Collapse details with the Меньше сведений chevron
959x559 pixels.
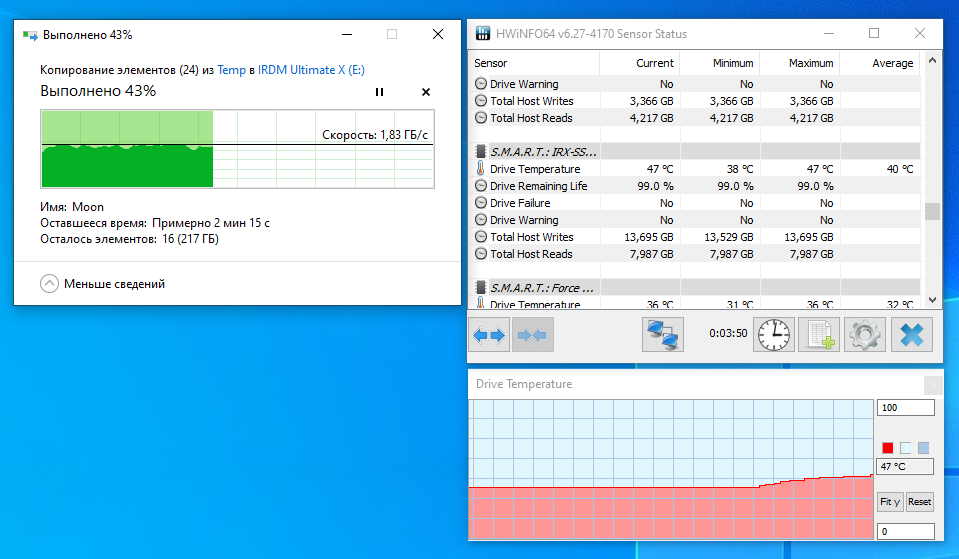coord(50,284)
